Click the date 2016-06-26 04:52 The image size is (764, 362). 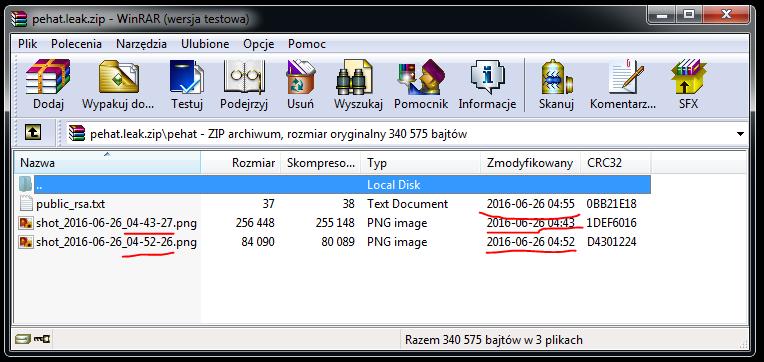(x=531, y=242)
